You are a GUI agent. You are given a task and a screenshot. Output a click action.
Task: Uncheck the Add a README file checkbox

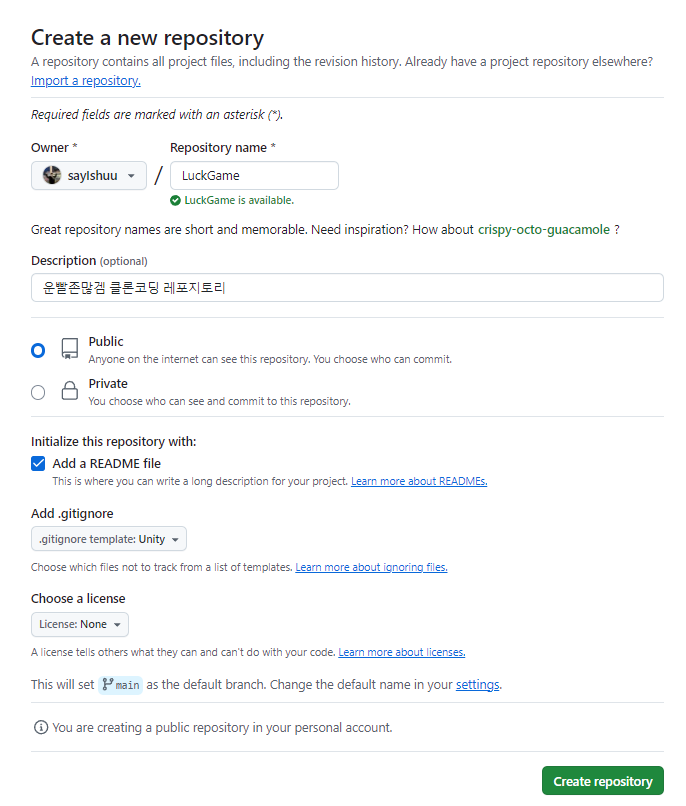(38, 464)
